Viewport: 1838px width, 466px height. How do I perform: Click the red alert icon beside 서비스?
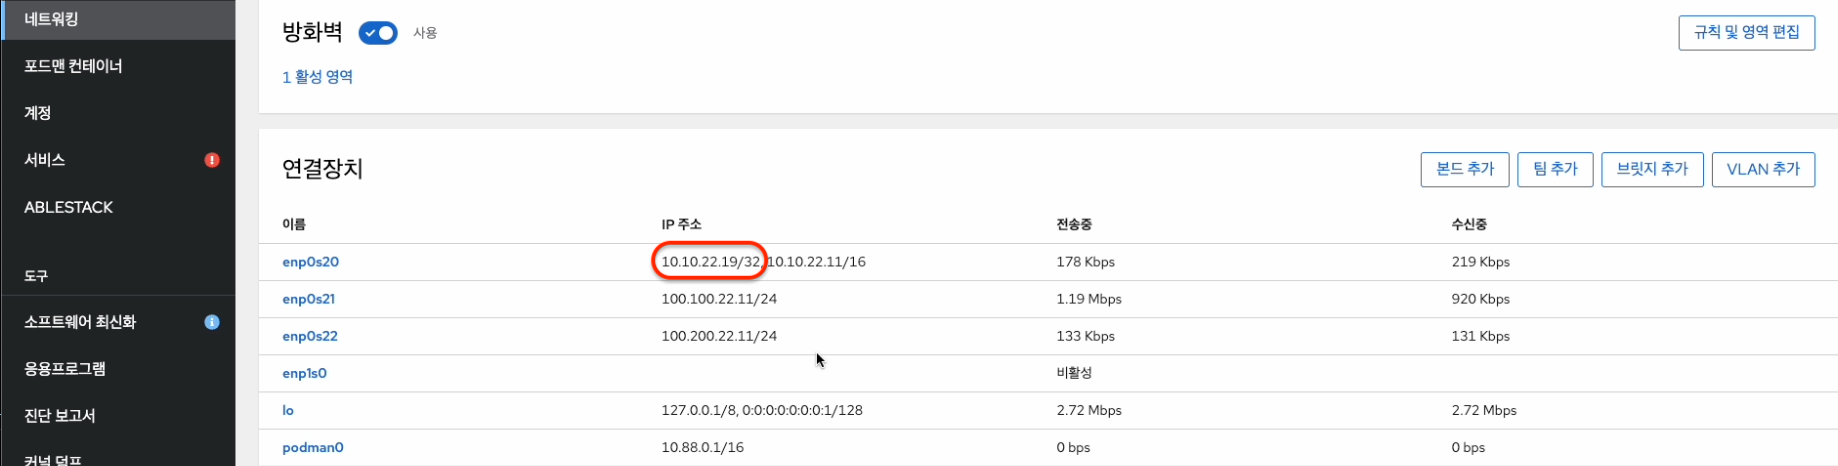tap(212, 160)
